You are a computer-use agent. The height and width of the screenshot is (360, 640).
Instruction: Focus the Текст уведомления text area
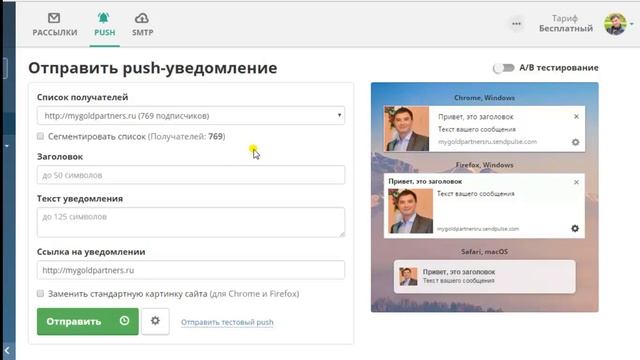[x=191, y=222]
